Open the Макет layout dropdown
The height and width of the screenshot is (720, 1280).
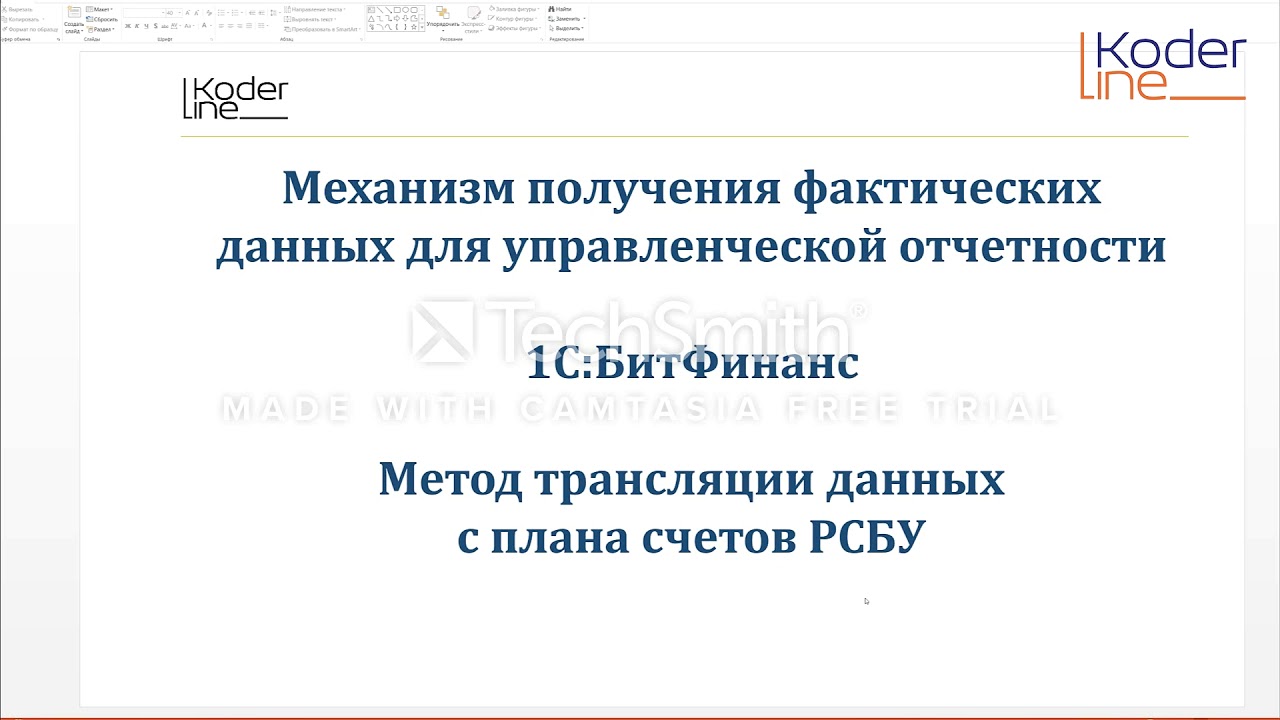tap(99, 10)
